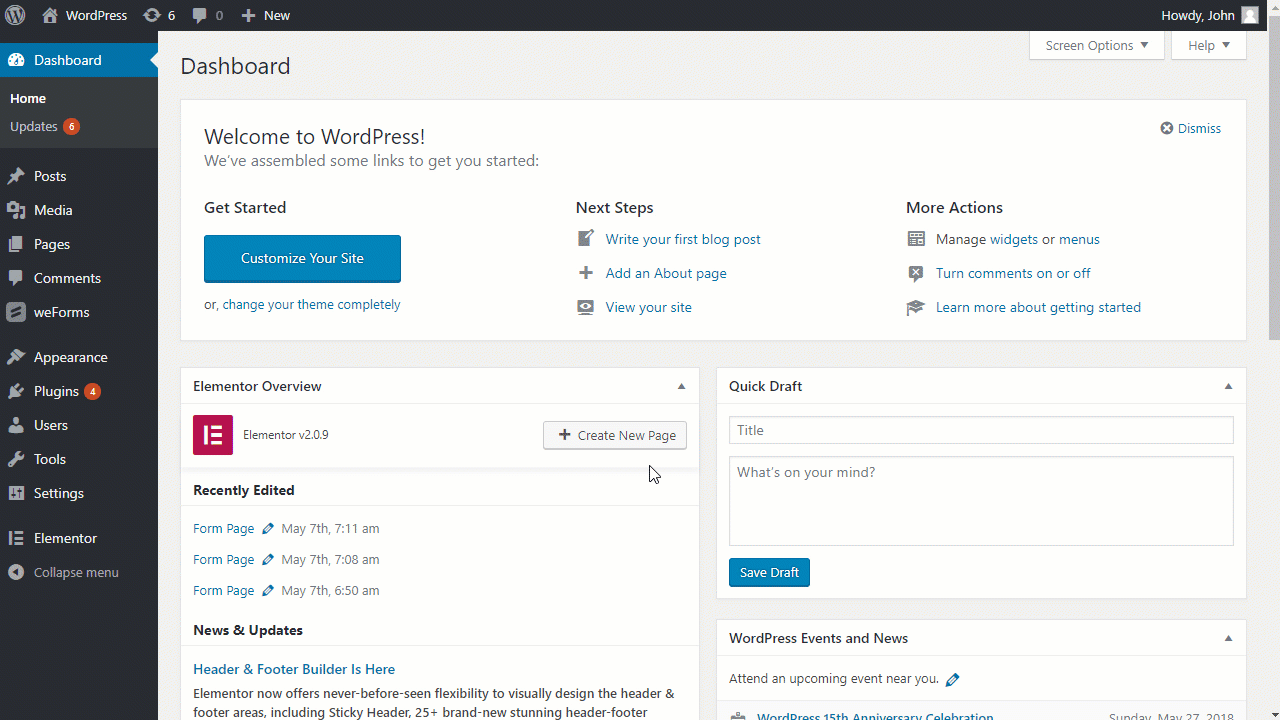Click edit pencil beside Form Page 6:50 am

coord(268,590)
